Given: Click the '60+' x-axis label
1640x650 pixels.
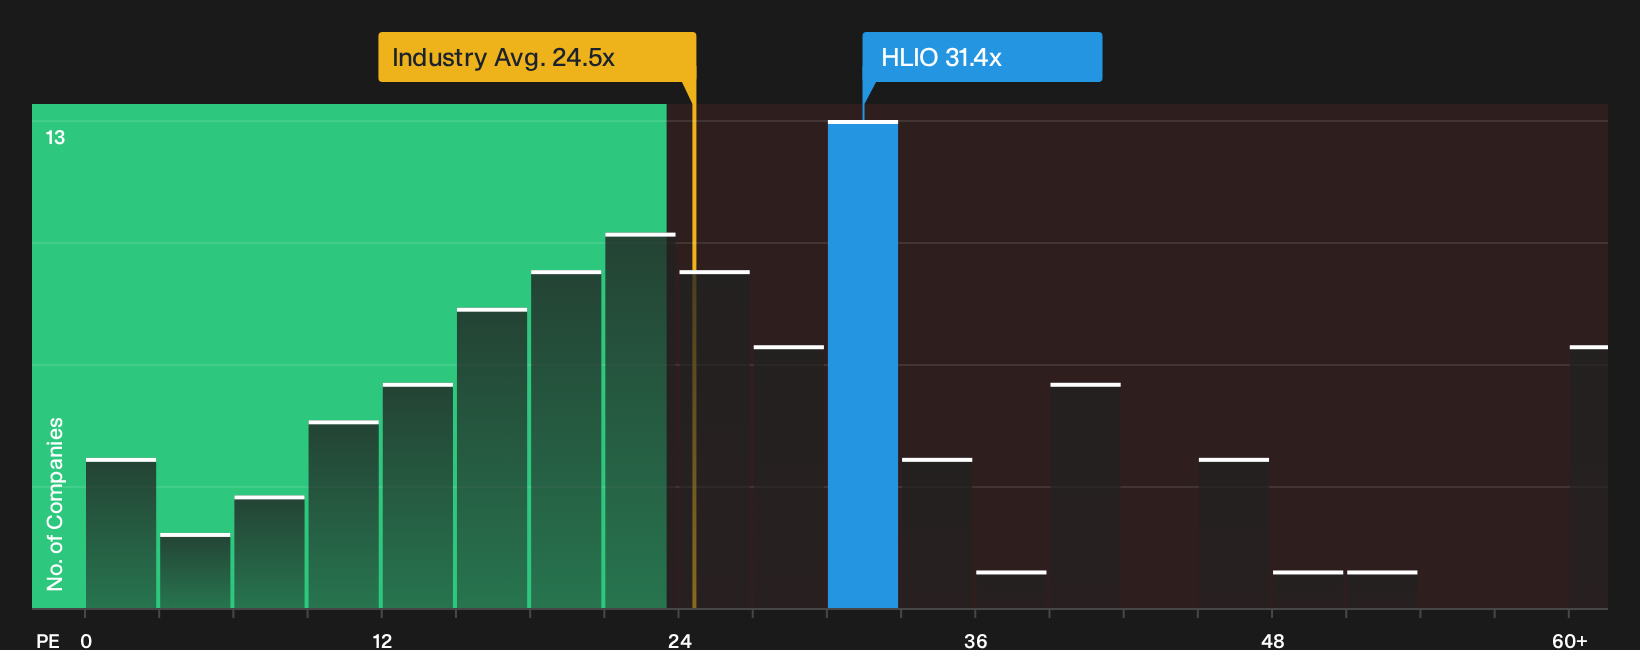Looking at the screenshot, I should 1570,641.
